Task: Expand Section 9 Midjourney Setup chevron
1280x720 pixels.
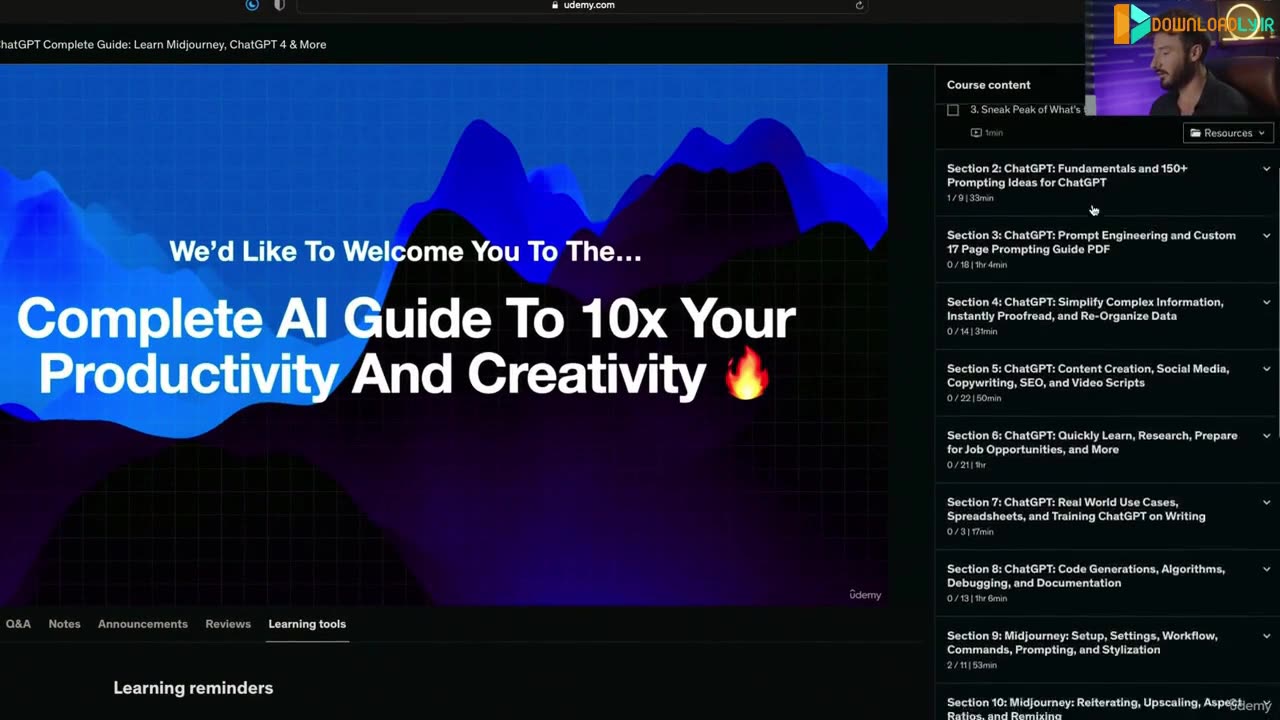Action: 1266,636
